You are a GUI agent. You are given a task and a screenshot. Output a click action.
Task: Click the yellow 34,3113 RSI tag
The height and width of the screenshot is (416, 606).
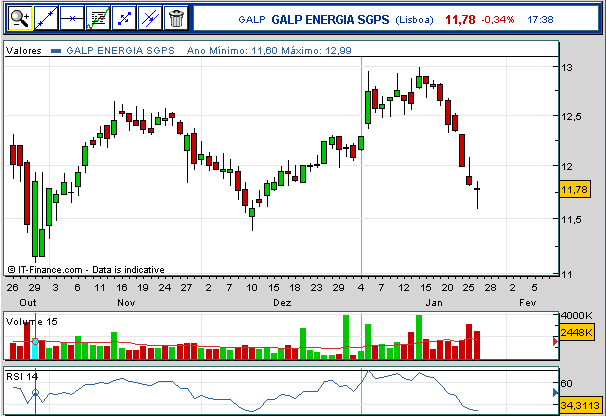[x=579, y=405]
